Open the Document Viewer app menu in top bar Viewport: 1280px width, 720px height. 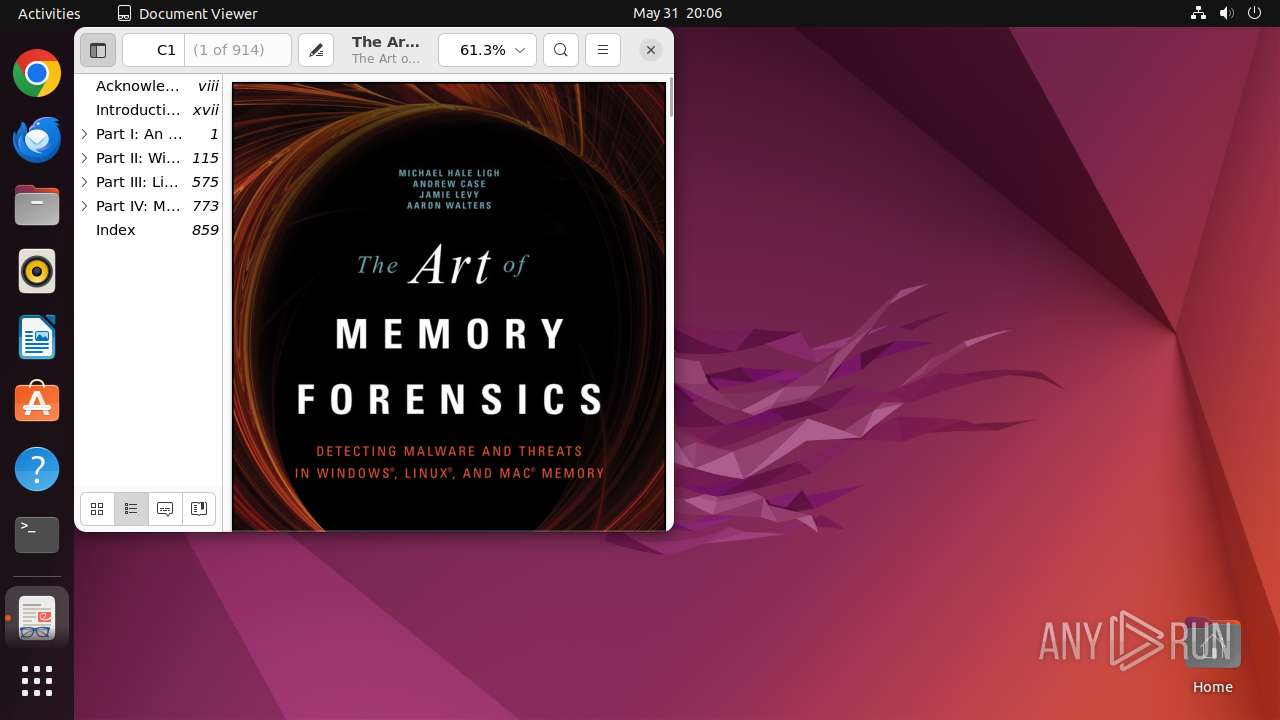[x=187, y=13]
